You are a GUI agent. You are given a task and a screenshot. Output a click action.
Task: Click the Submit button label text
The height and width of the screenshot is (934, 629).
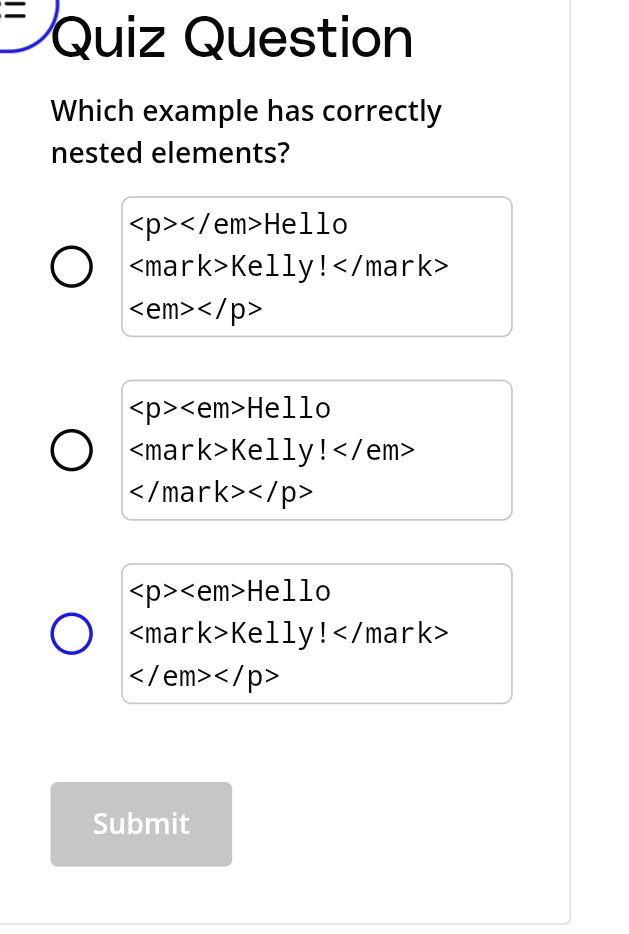click(141, 824)
